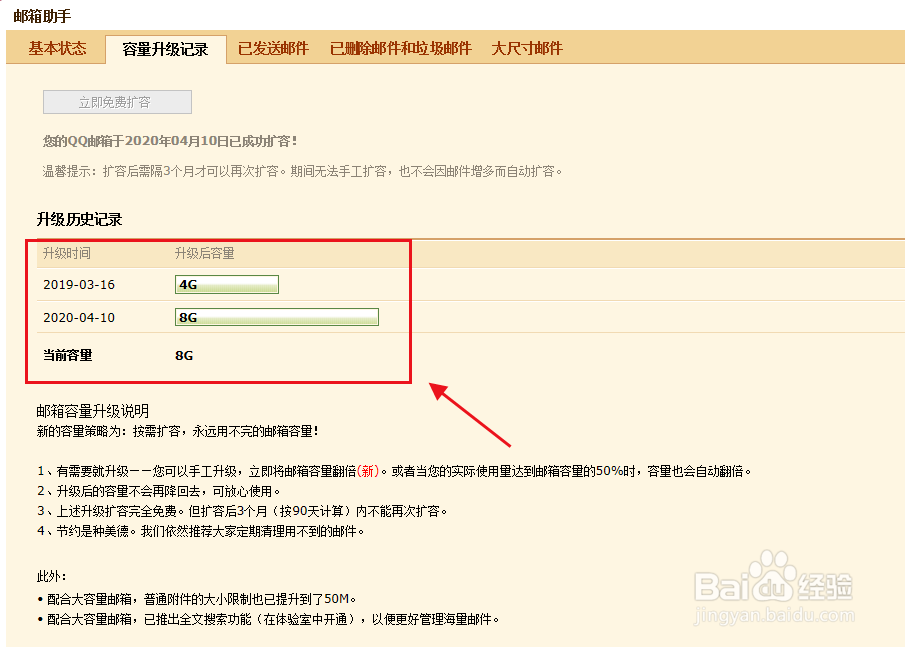
Task: Click the 升级时间 column header
Action: pyautogui.click(x=65, y=253)
